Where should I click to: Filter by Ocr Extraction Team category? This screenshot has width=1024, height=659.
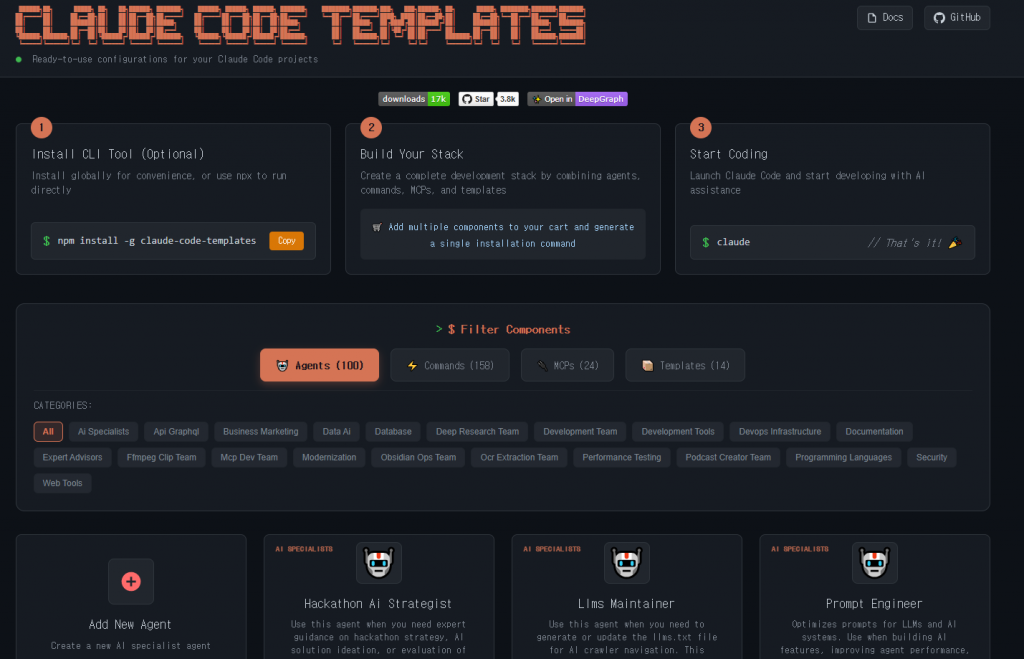[x=519, y=457]
